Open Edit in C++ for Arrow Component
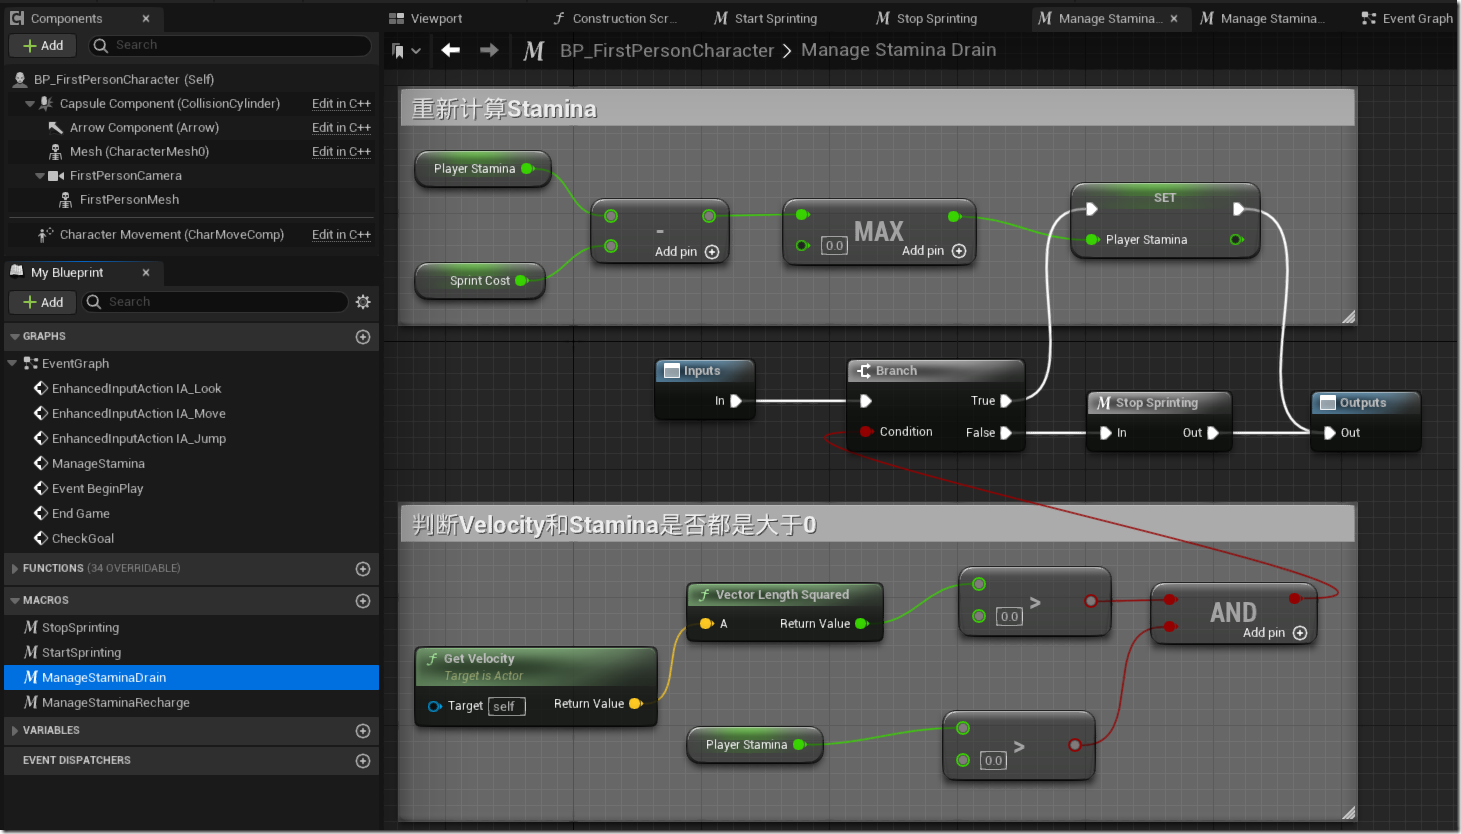 pos(341,128)
